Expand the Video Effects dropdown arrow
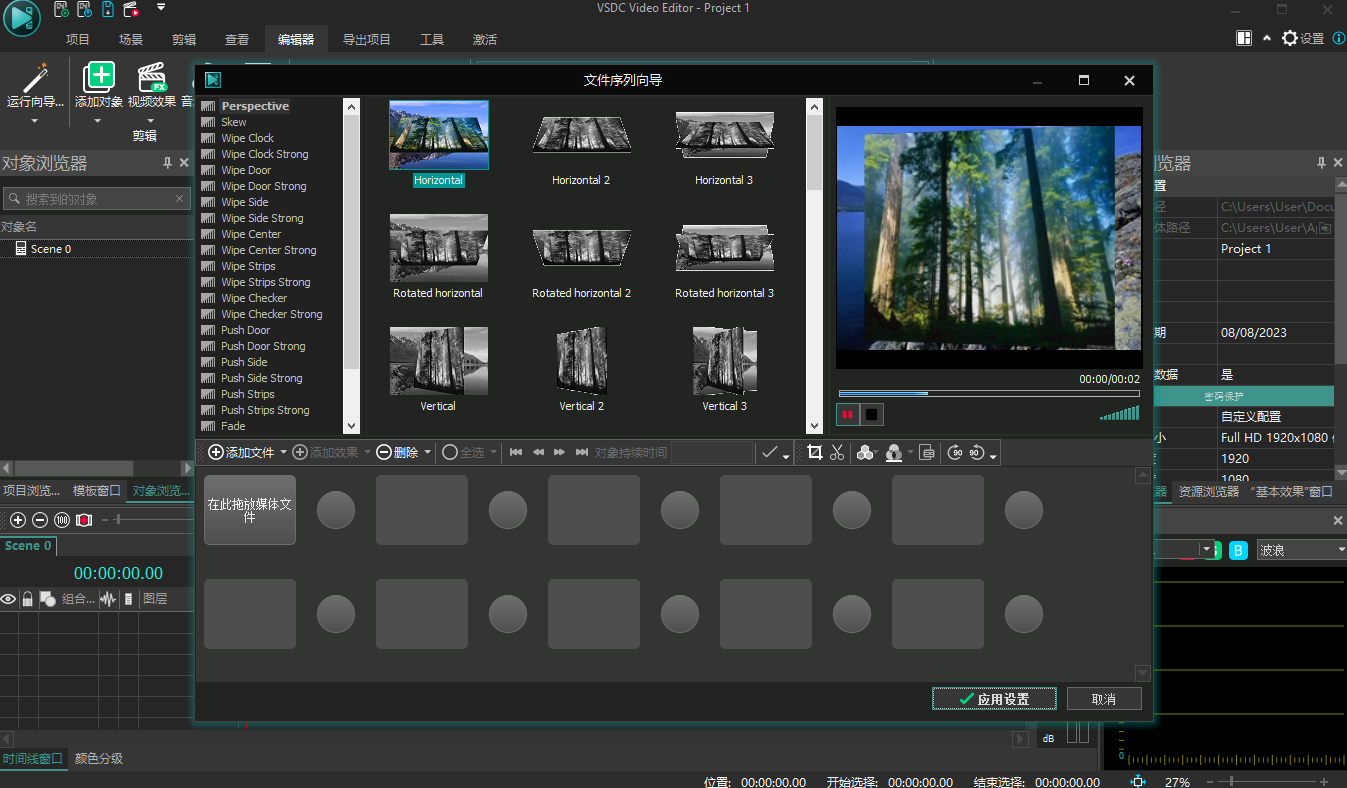The width and height of the screenshot is (1347, 788). [152, 121]
